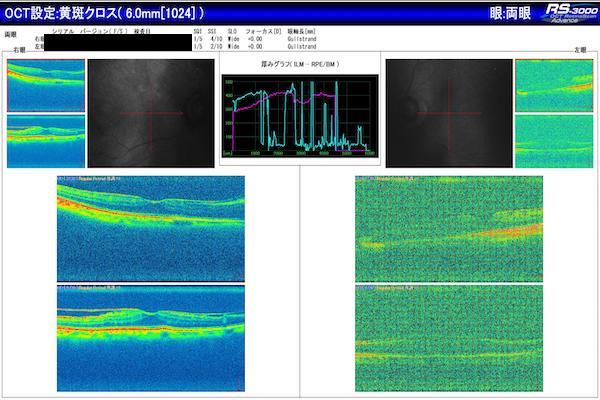Click the 厚みグラフ (ILM - RPE/BM) title

click(298, 64)
